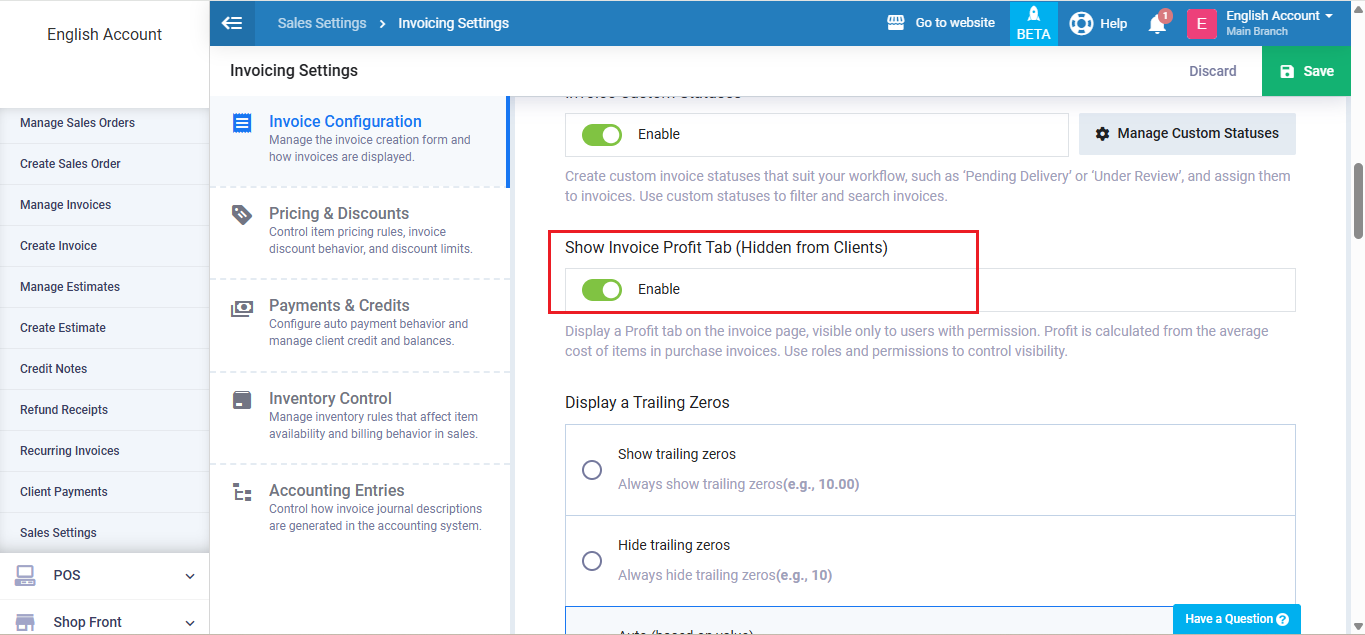
Task: Click the Go to website store icon
Action: pyautogui.click(x=896, y=23)
